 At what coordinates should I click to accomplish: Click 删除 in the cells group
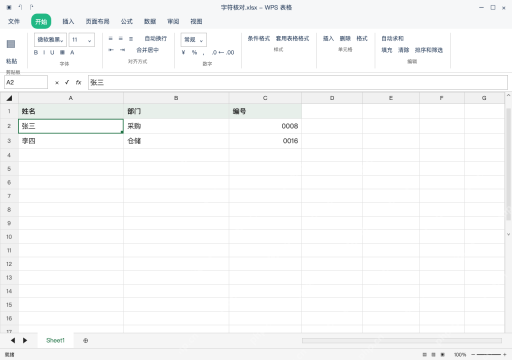(345, 39)
